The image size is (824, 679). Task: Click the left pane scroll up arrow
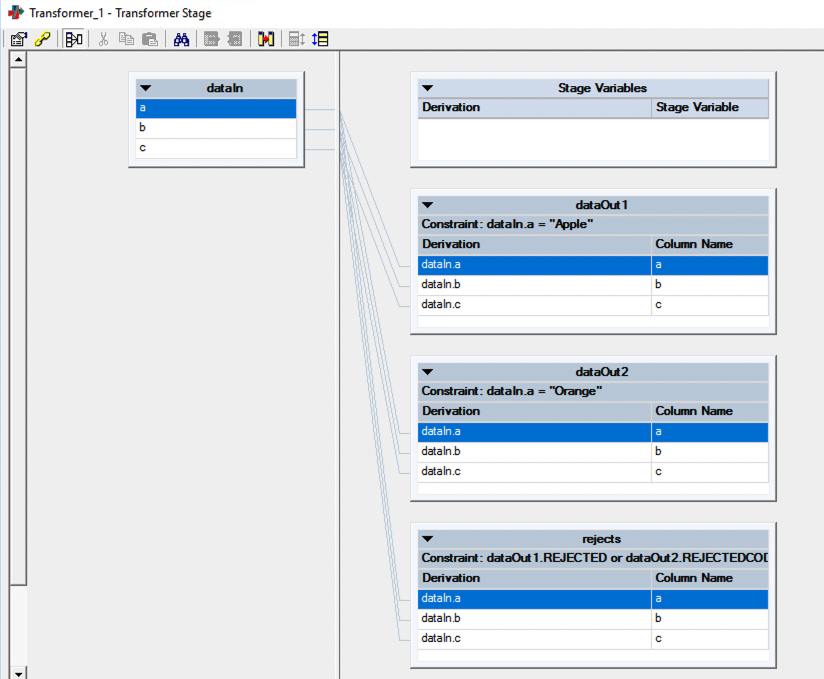click(x=17, y=60)
